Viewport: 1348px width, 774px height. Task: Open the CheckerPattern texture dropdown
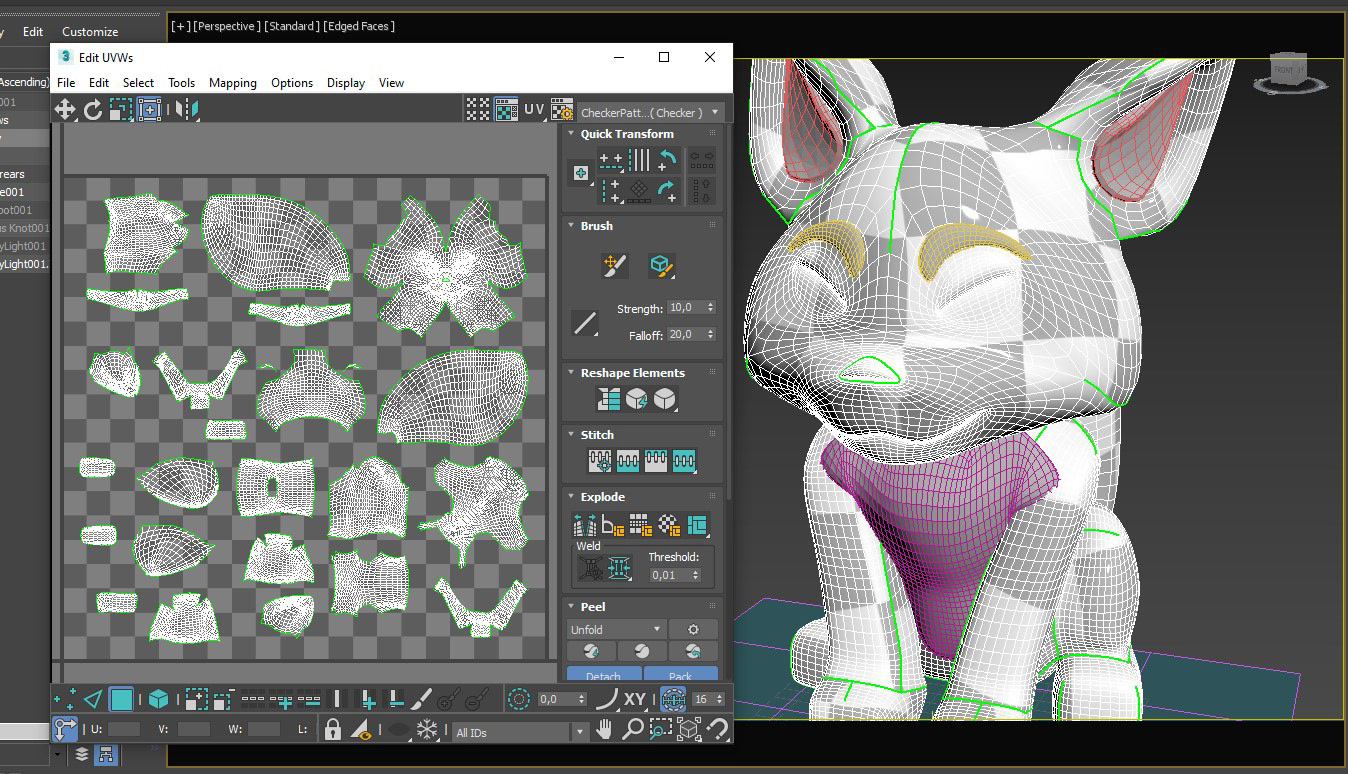[x=652, y=112]
